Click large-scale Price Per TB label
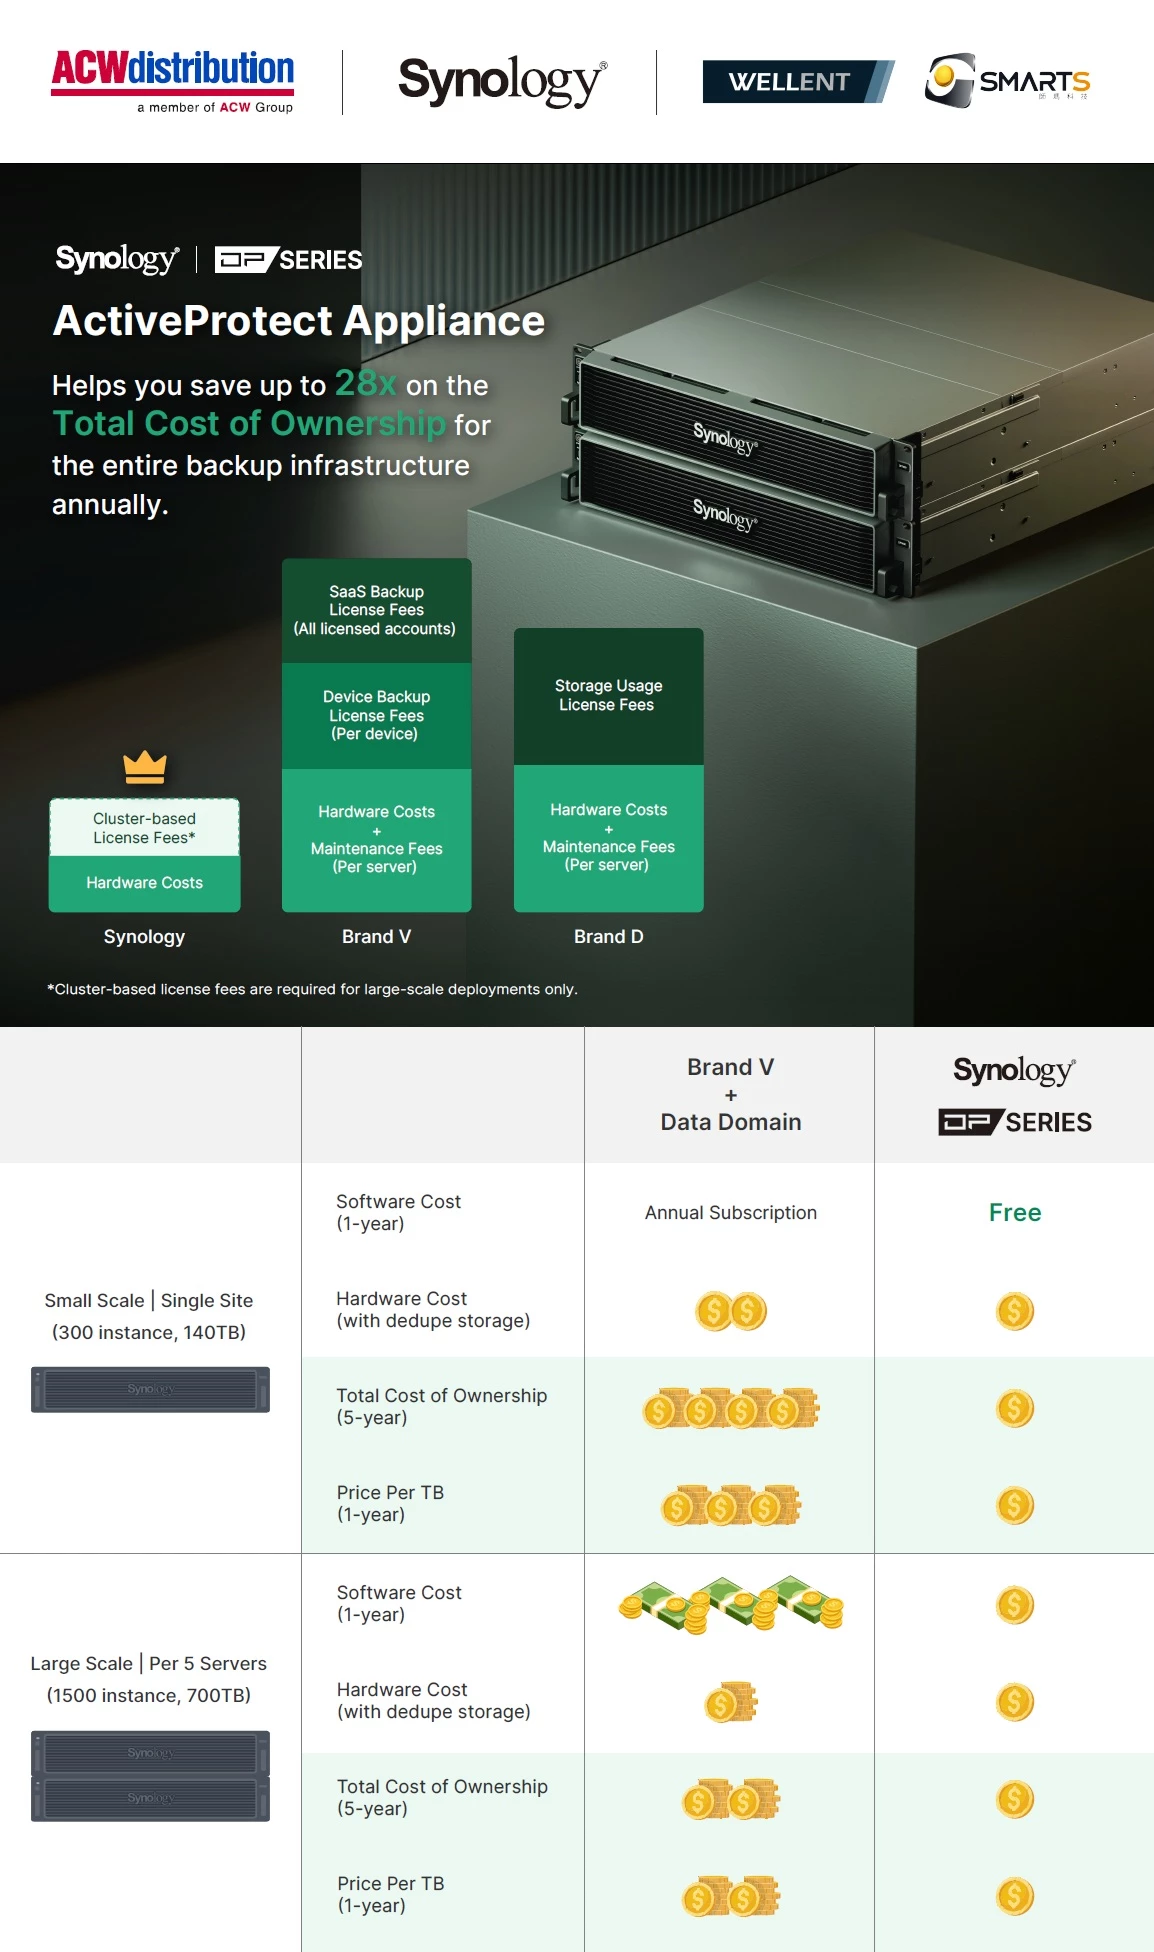The image size is (1154, 1952). click(391, 1895)
